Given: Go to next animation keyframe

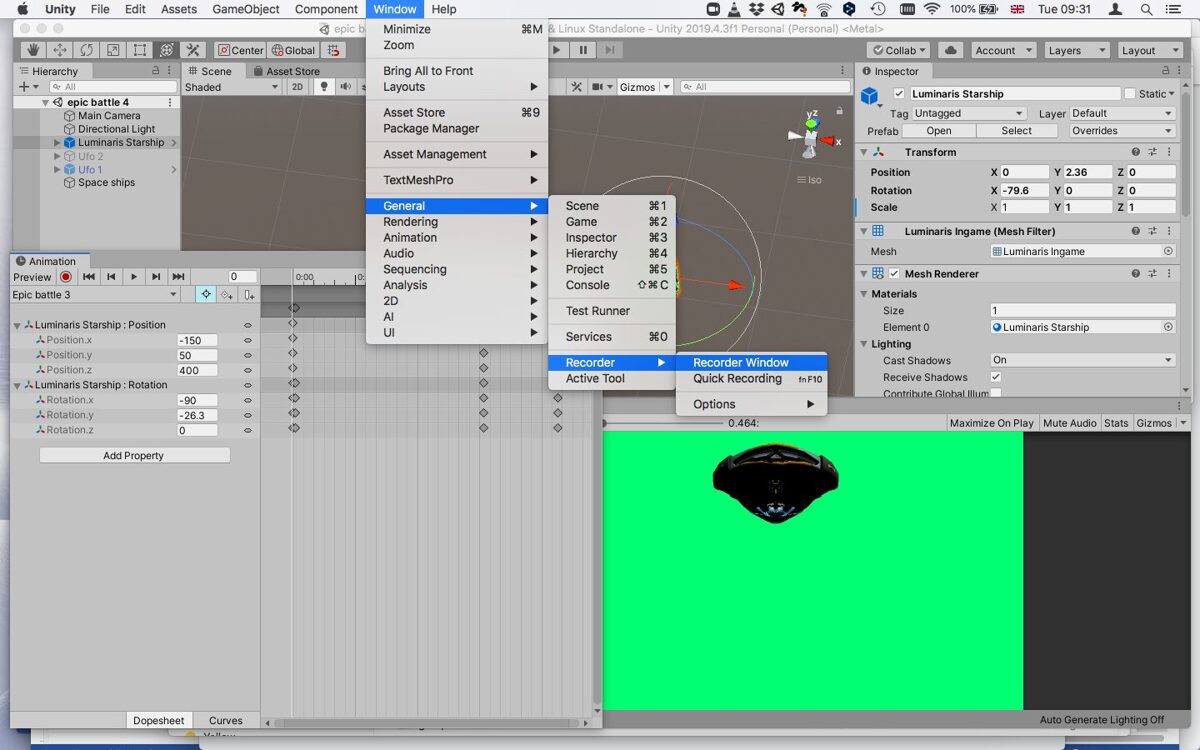Looking at the screenshot, I should coord(155,277).
